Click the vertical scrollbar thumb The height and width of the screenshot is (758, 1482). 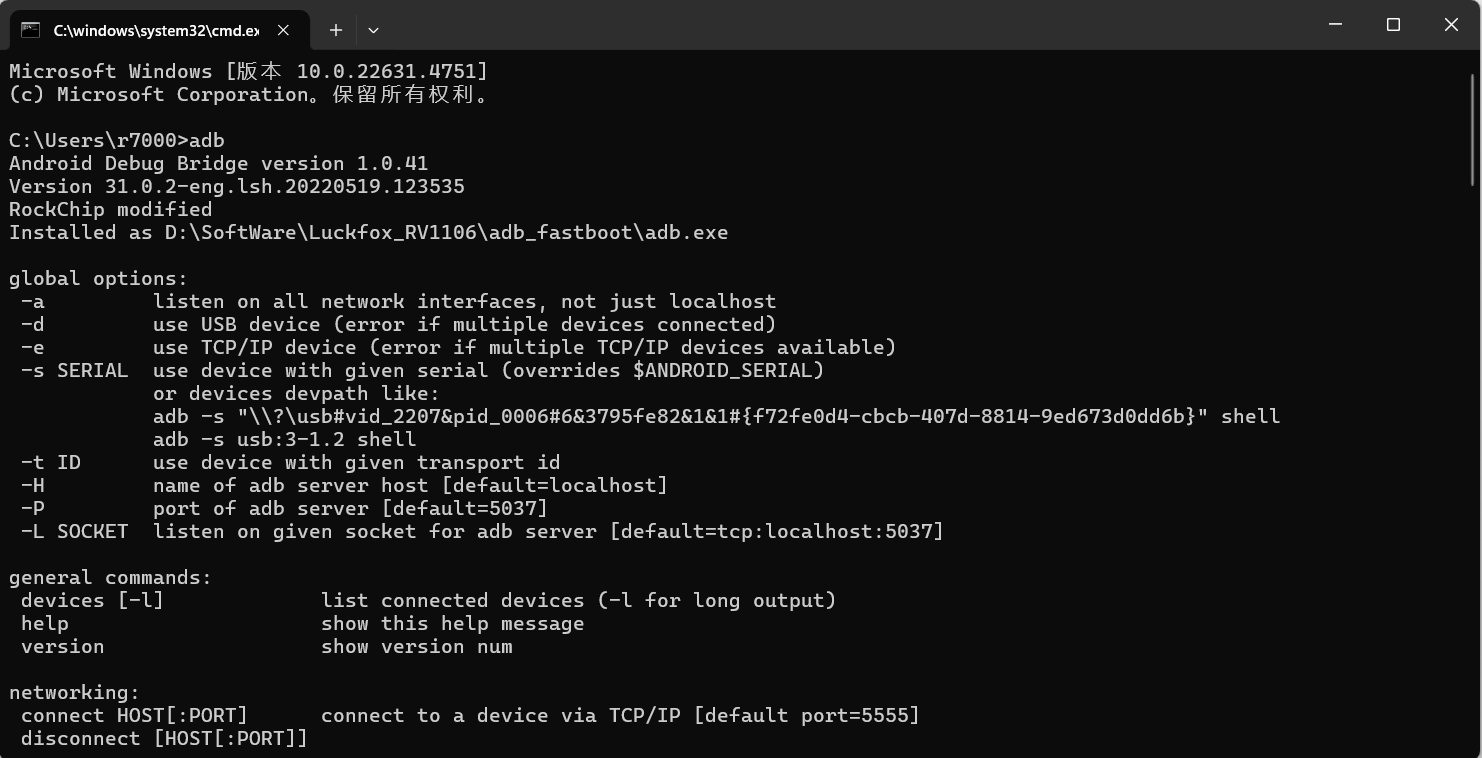coord(1474,130)
